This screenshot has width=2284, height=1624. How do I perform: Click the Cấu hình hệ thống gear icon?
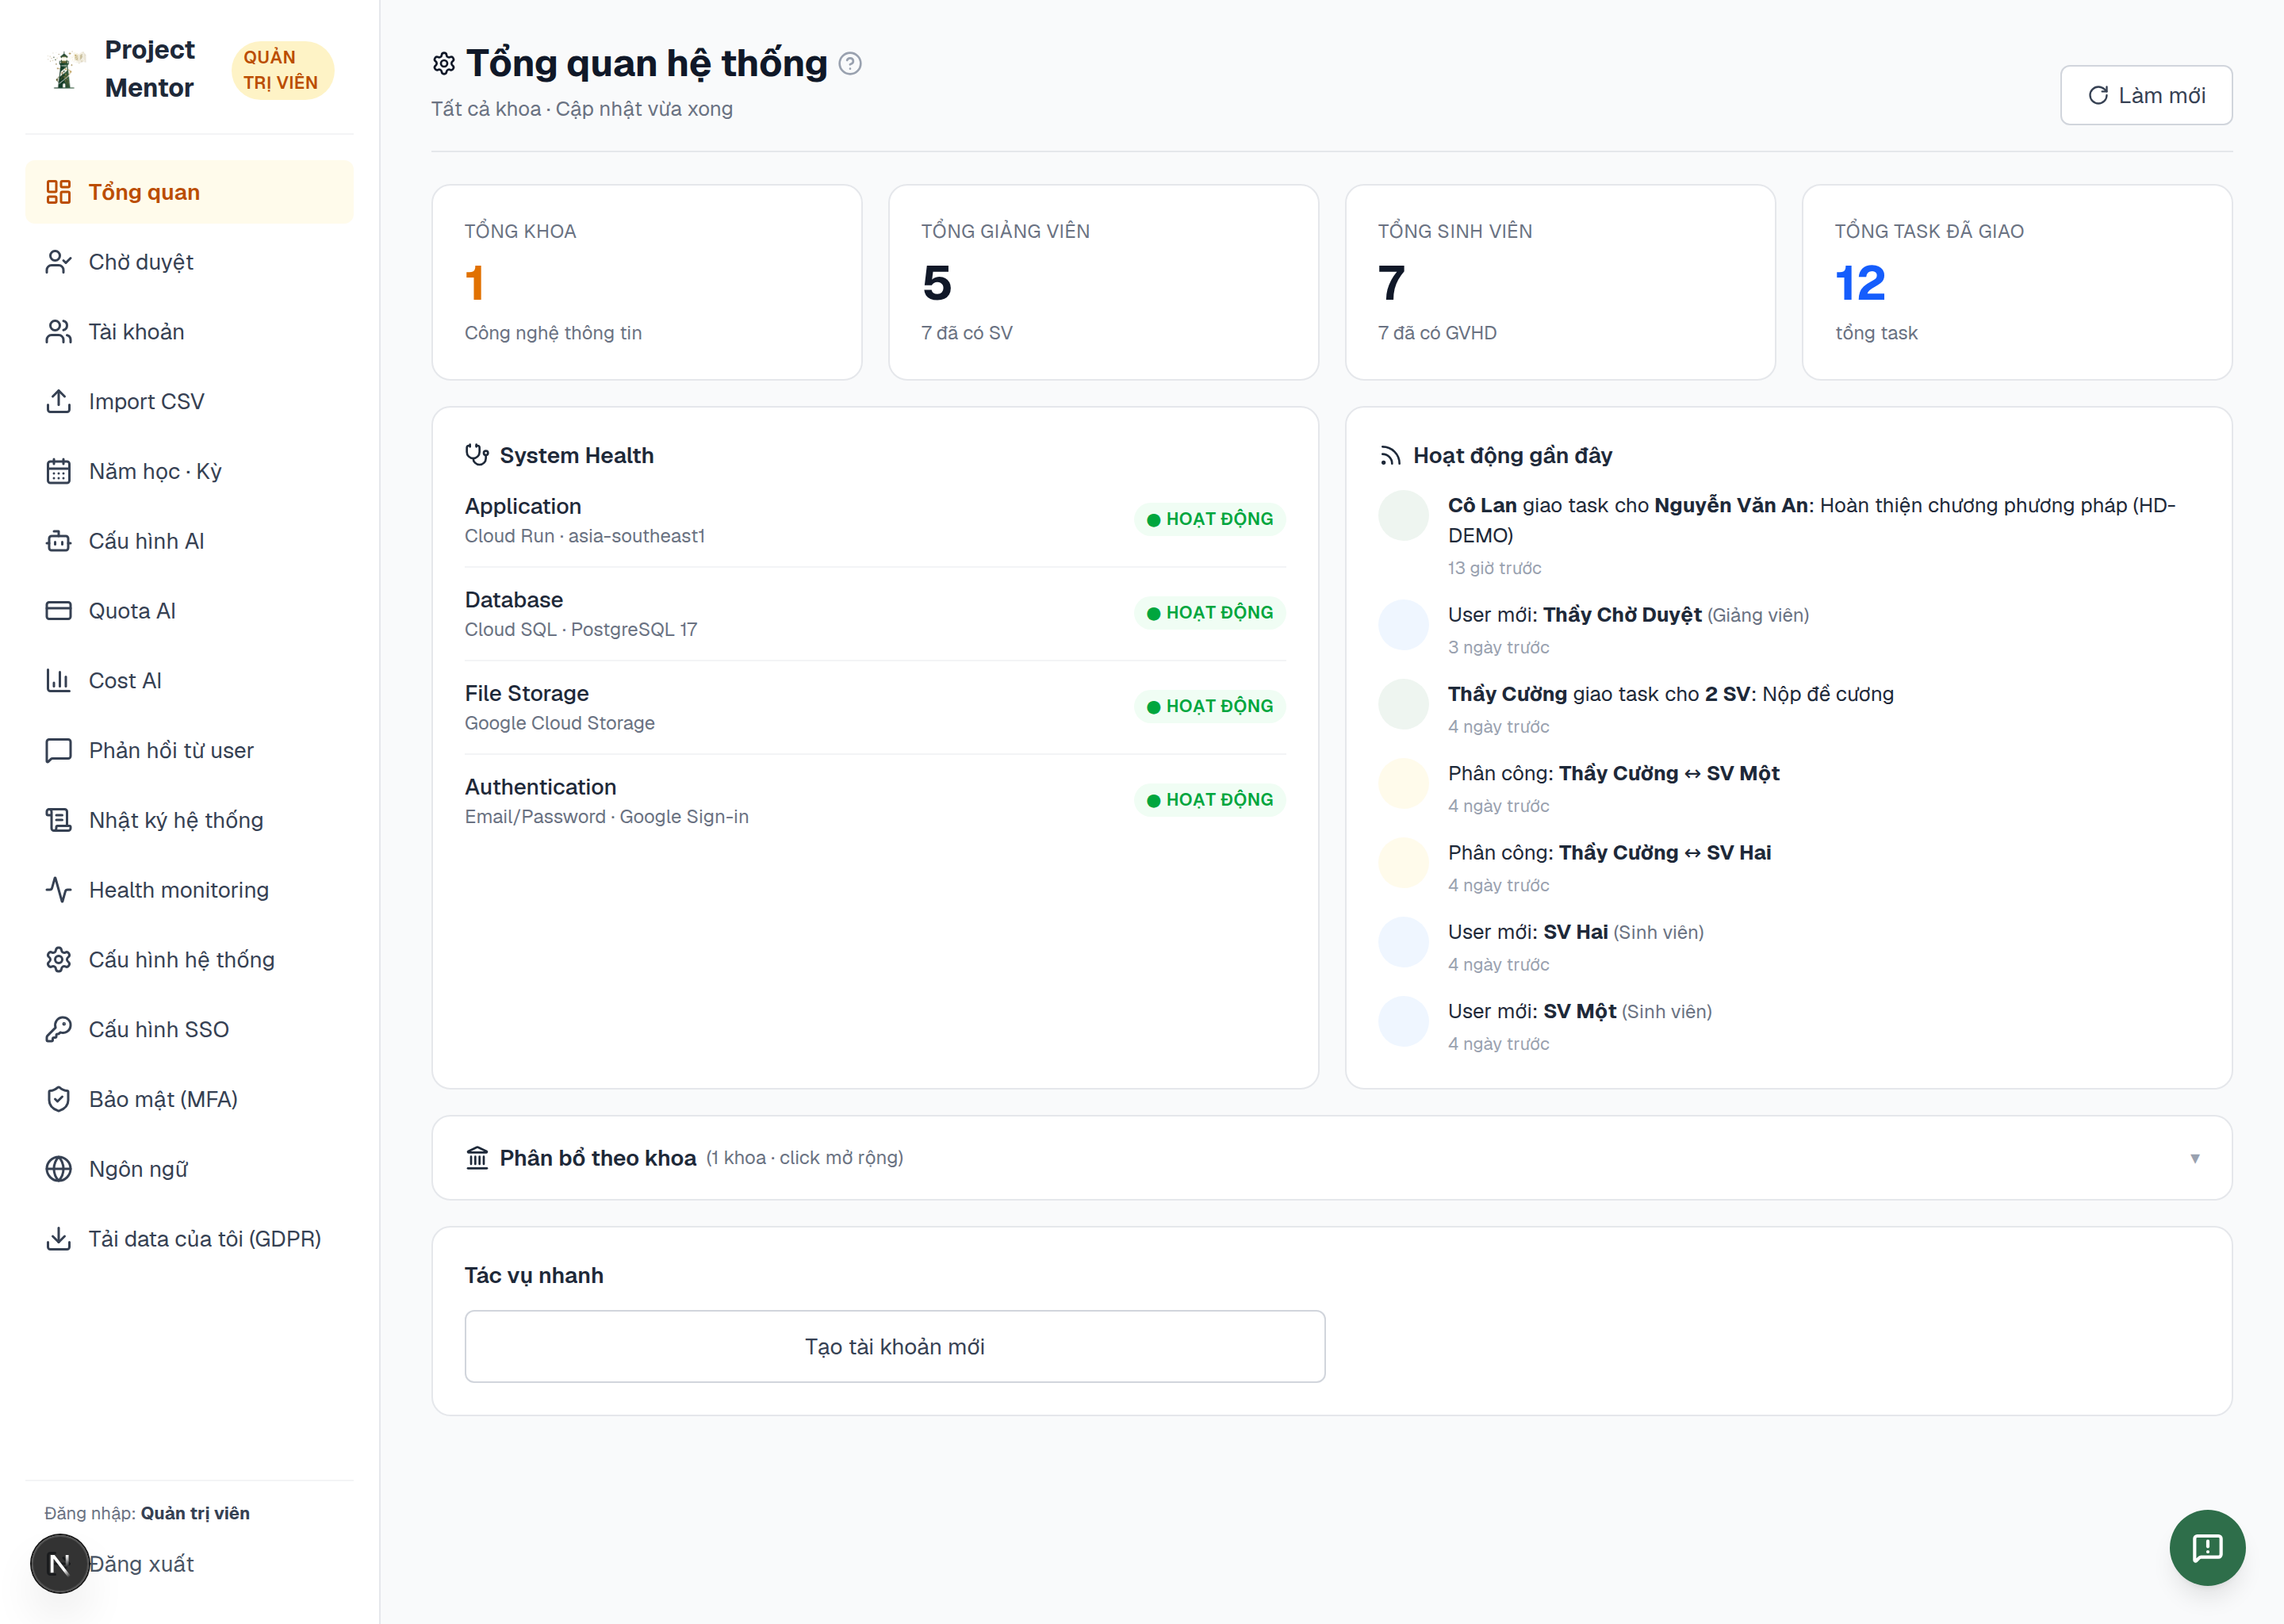click(x=59, y=960)
